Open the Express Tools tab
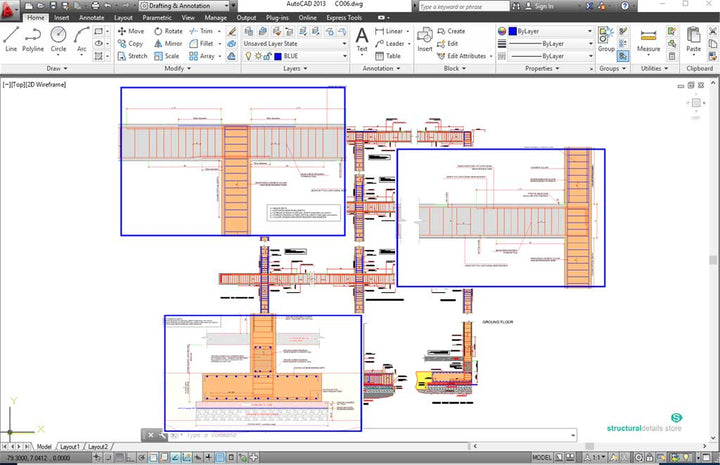Viewport: 720px width, 465px height. tap(344, 17)
